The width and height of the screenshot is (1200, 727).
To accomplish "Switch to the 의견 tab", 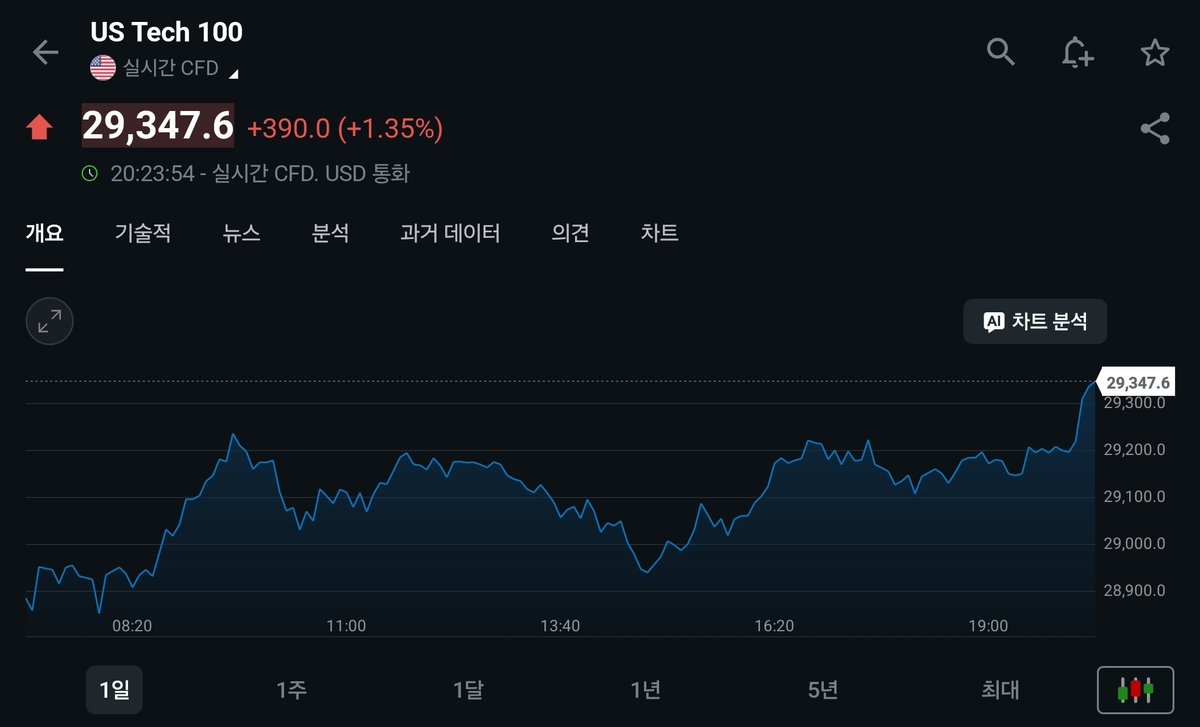I will pyautogui.click(x=571, y=233).
